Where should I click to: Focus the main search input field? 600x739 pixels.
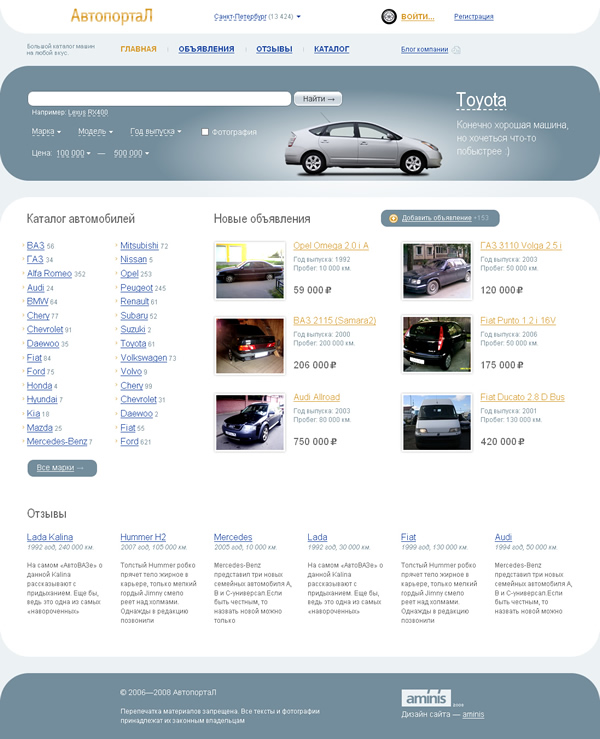pyautogui.click(x=159, y=99)
